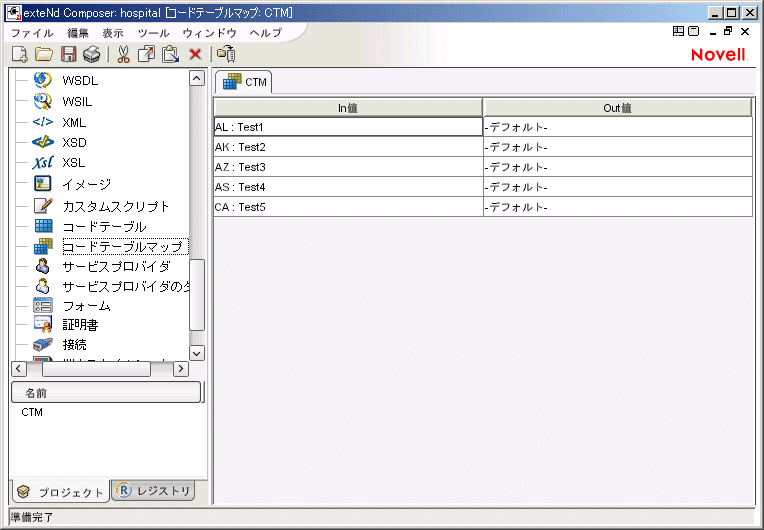Select the XSL icon in tree
764x530 pixels.
43,162
